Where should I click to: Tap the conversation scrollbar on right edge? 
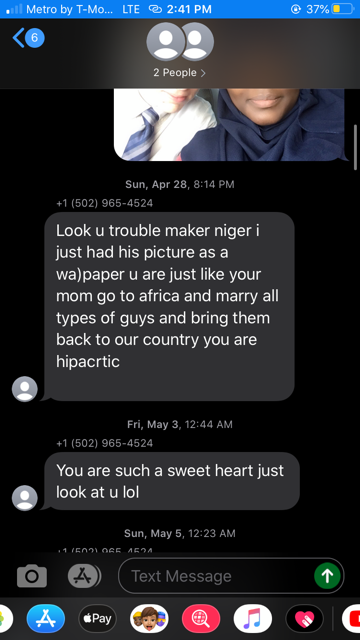pyautogui.click(x=356, y=147)
